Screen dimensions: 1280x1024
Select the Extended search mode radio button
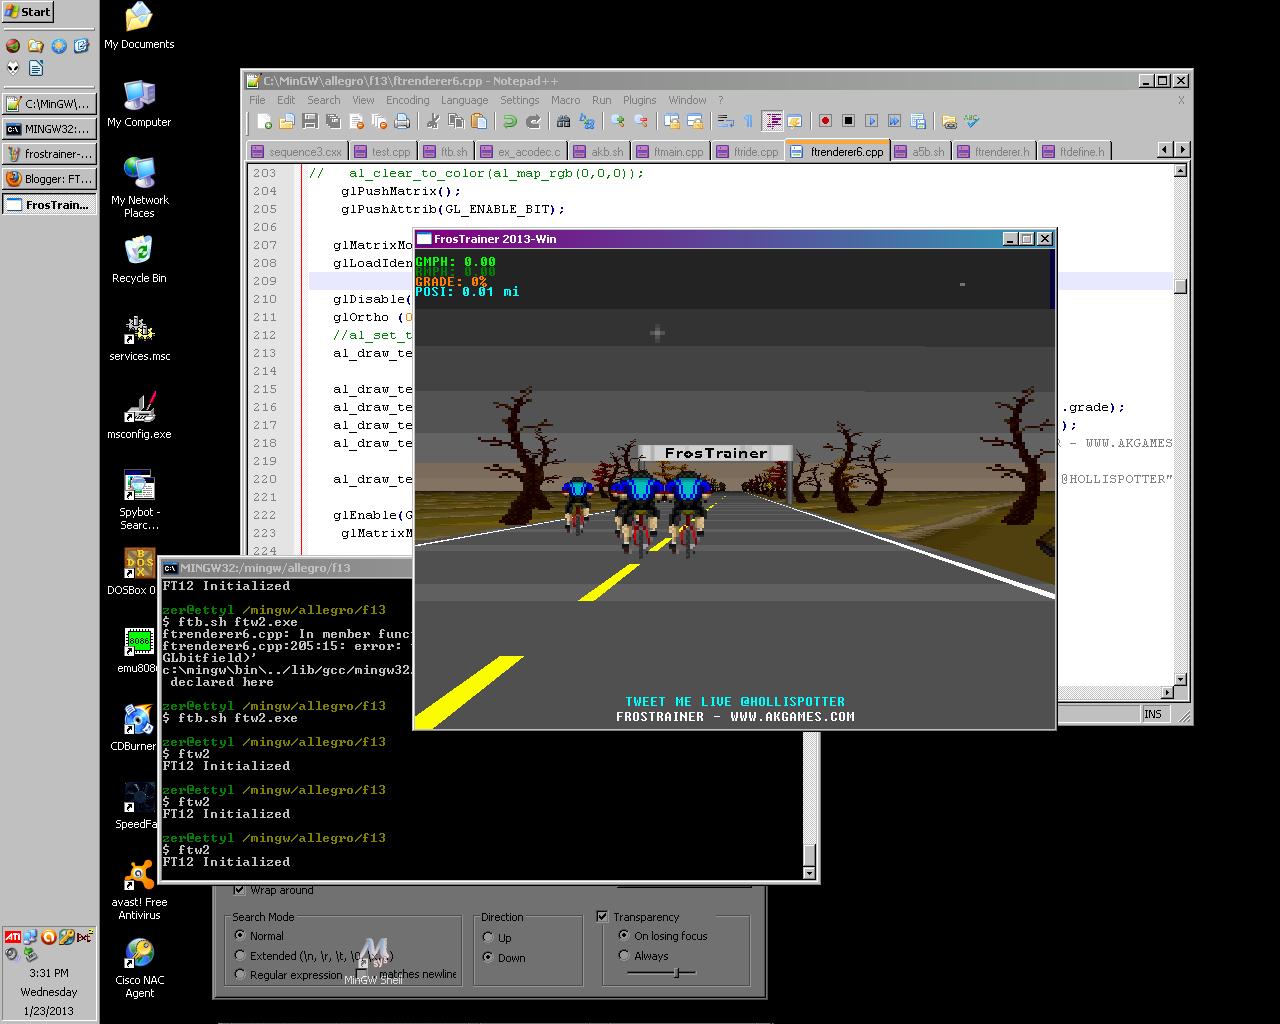pyautogui.click(x=240, y=955)
